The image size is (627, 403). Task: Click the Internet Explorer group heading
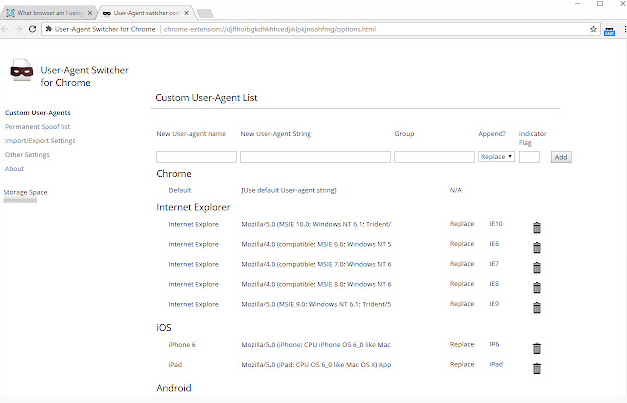tap(193, 207)
